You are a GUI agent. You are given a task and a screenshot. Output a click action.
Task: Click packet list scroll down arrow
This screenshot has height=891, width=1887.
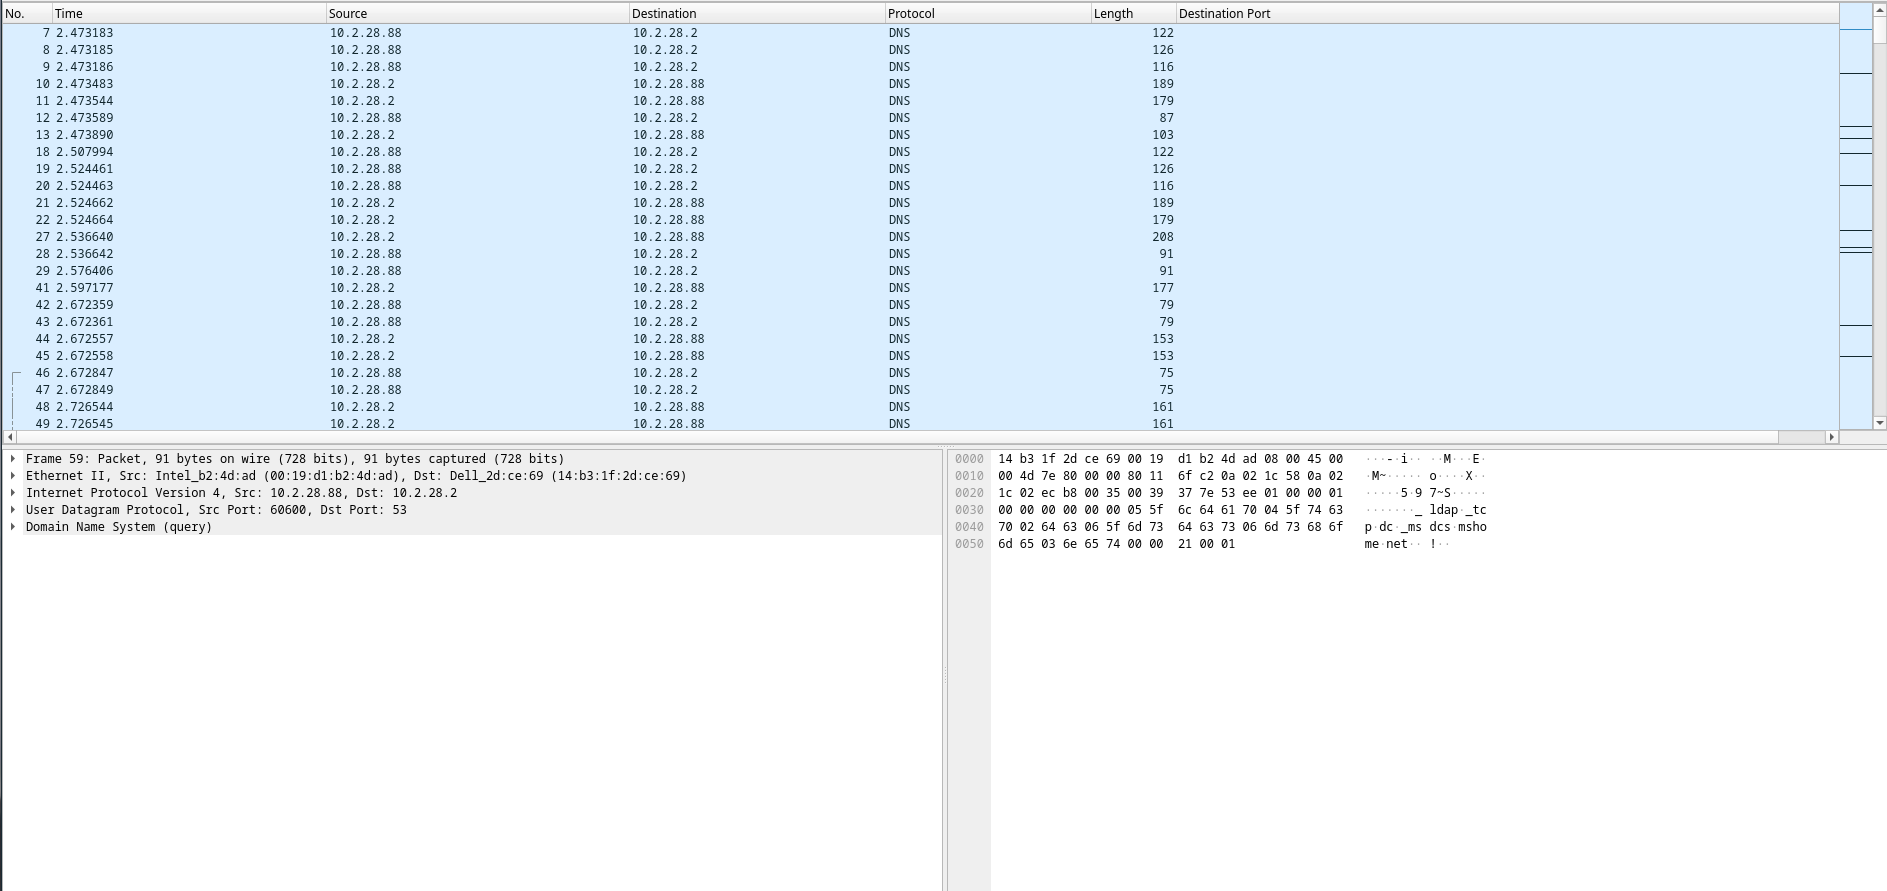[x=1879, y=423]
